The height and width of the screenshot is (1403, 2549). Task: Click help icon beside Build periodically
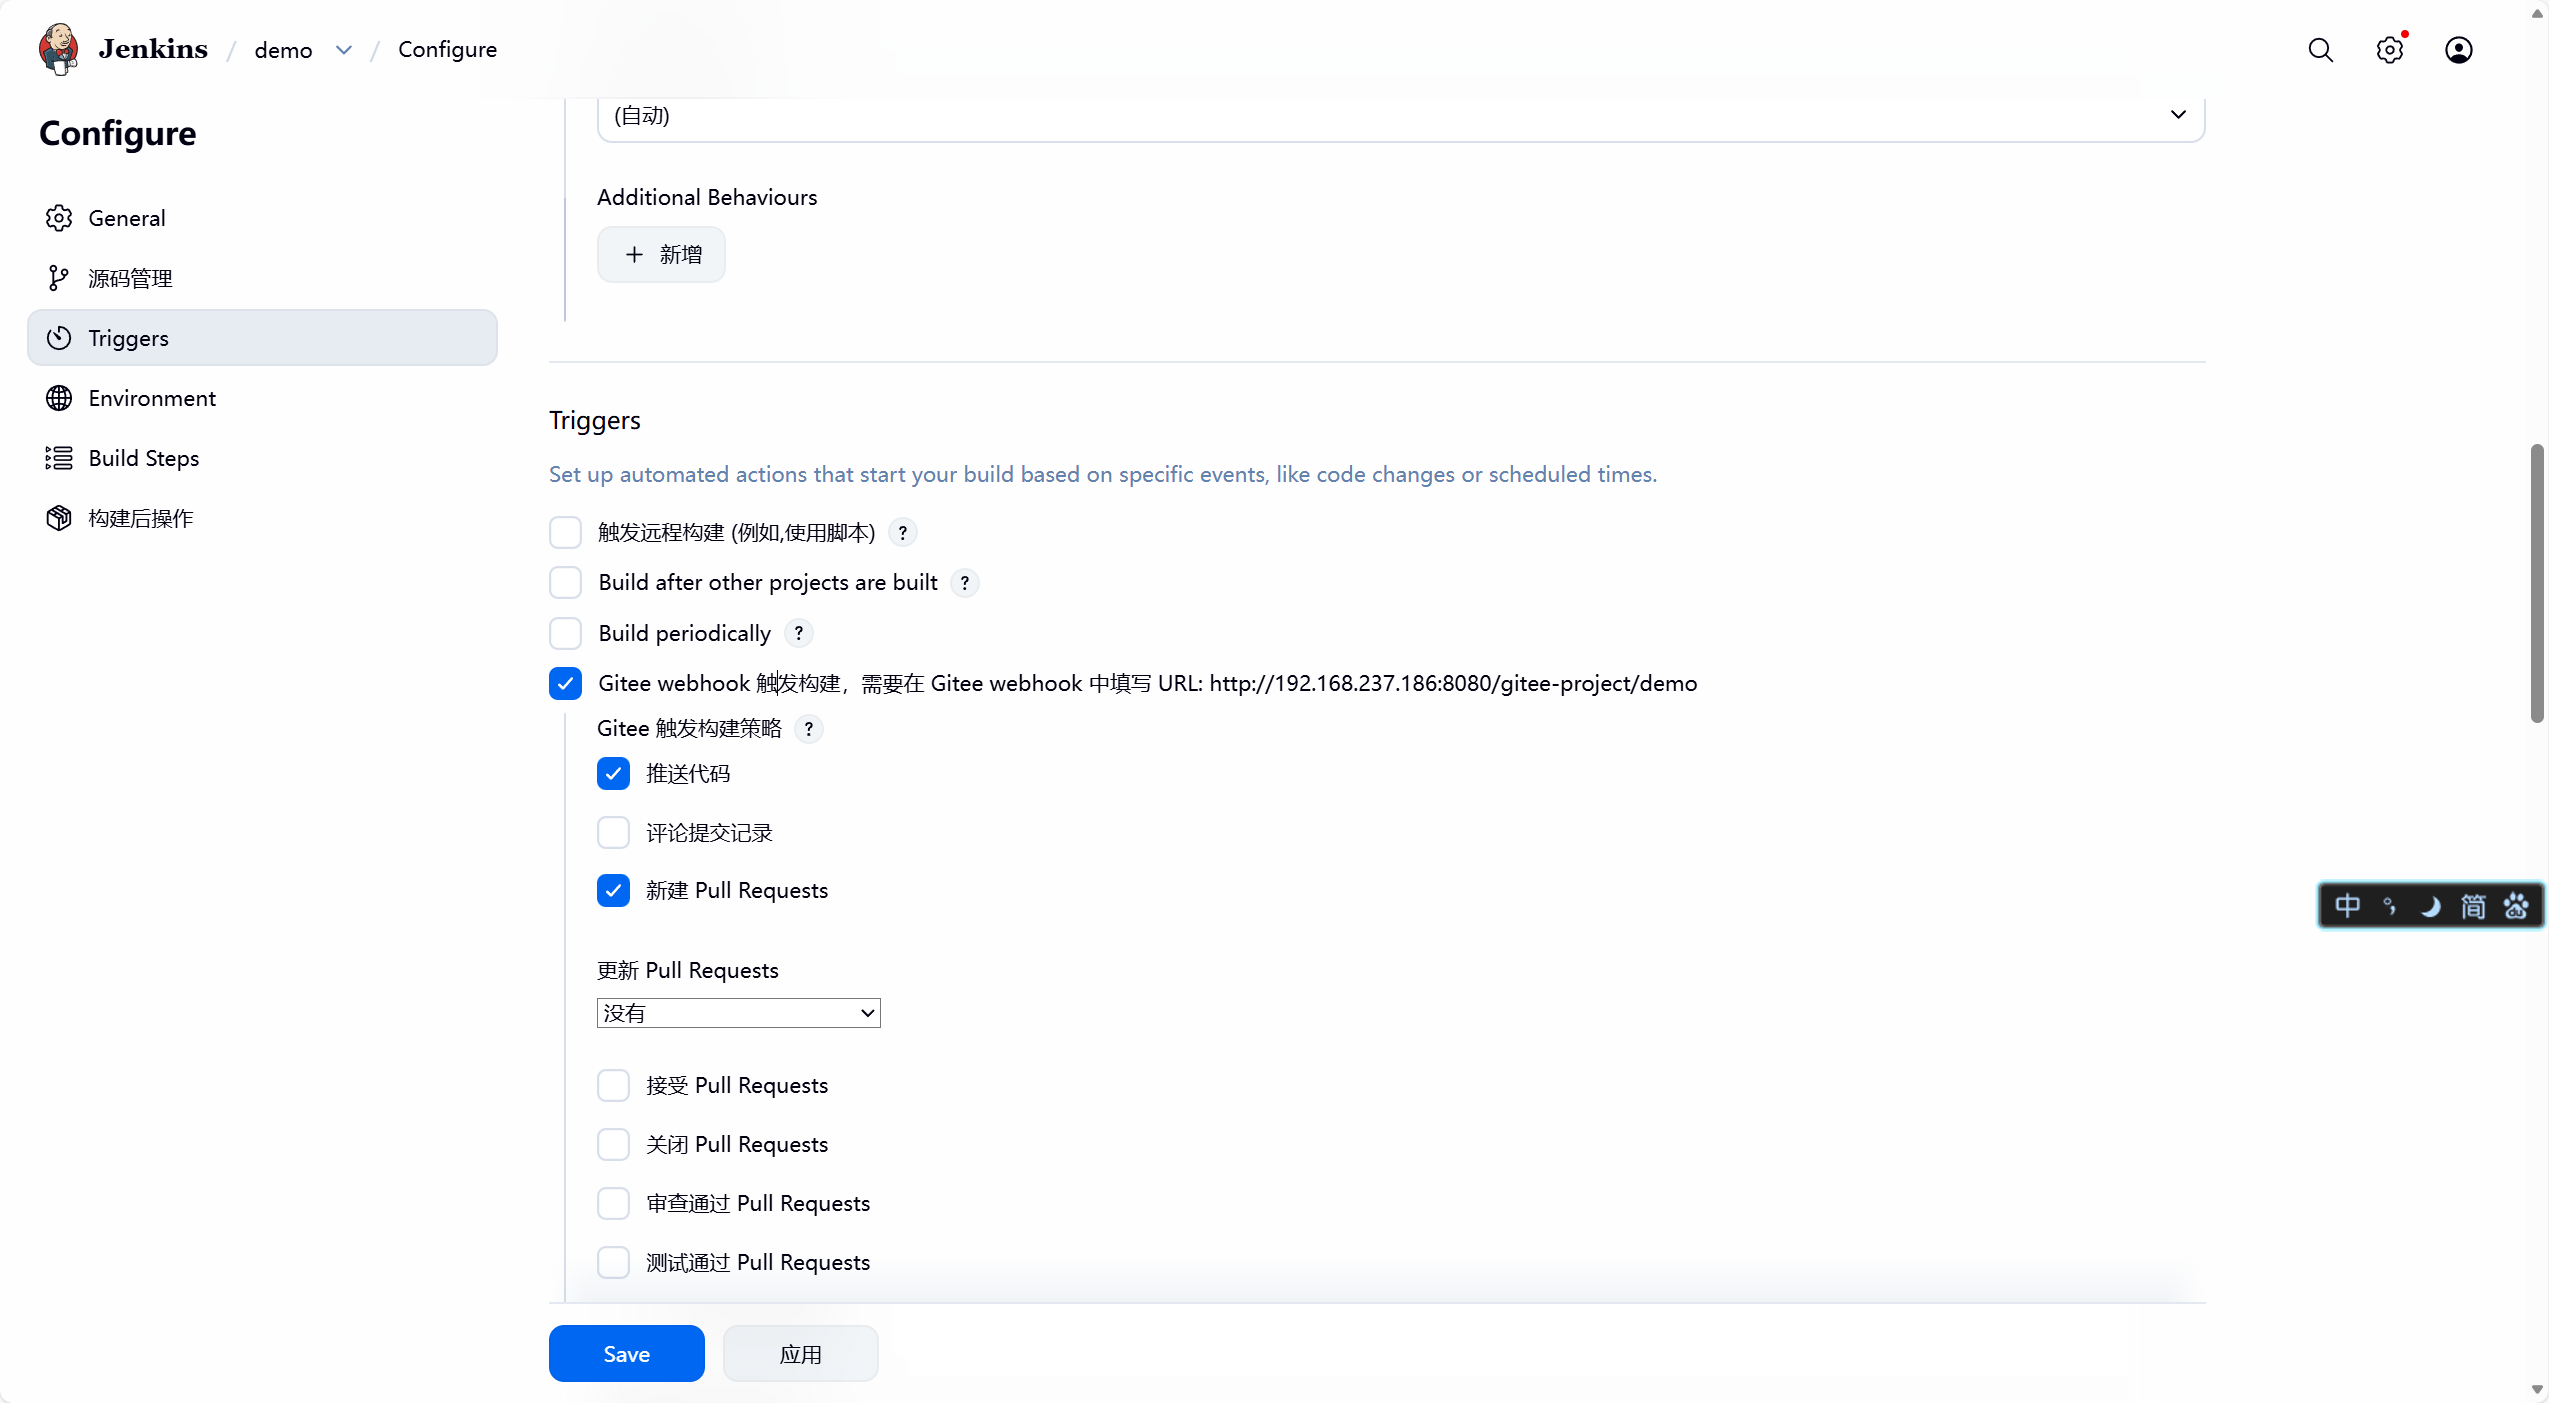point(798,633)
